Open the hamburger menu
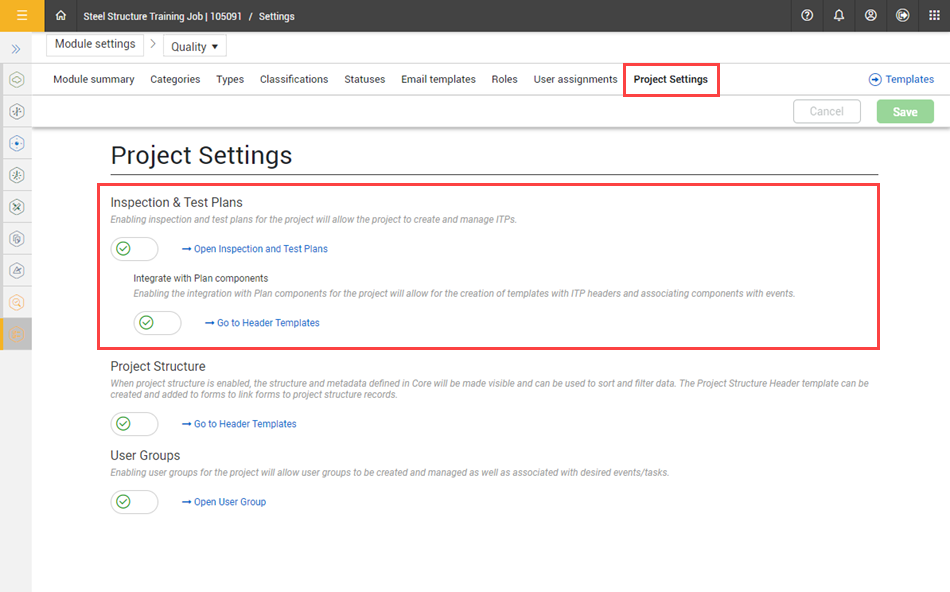The height and width of the screenshot is (592, 950). pyautogui.click(x=21, y=16)
